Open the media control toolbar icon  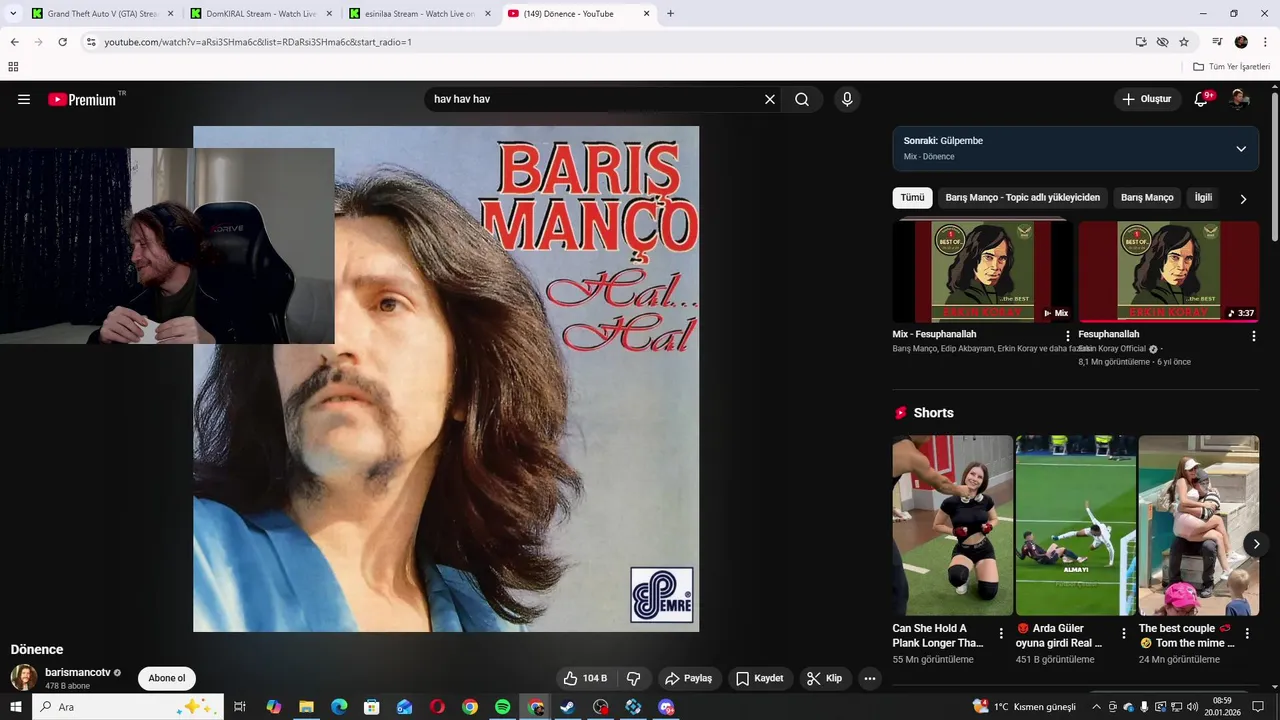(1217, 42)
